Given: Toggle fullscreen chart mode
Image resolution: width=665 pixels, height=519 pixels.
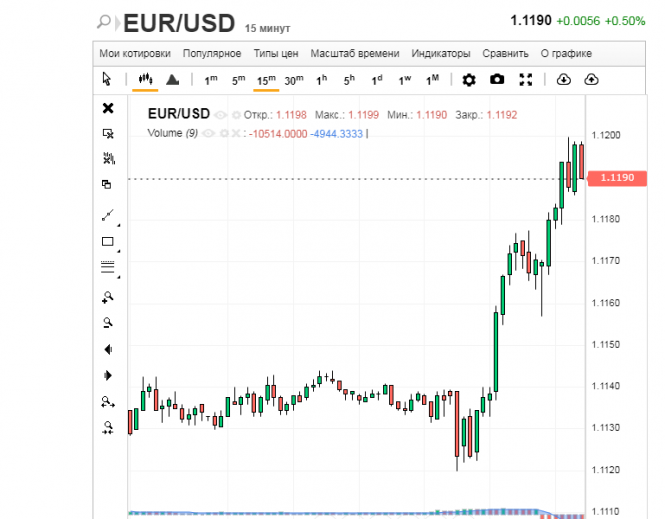Looking at the screenshot, I should [526, 79].
